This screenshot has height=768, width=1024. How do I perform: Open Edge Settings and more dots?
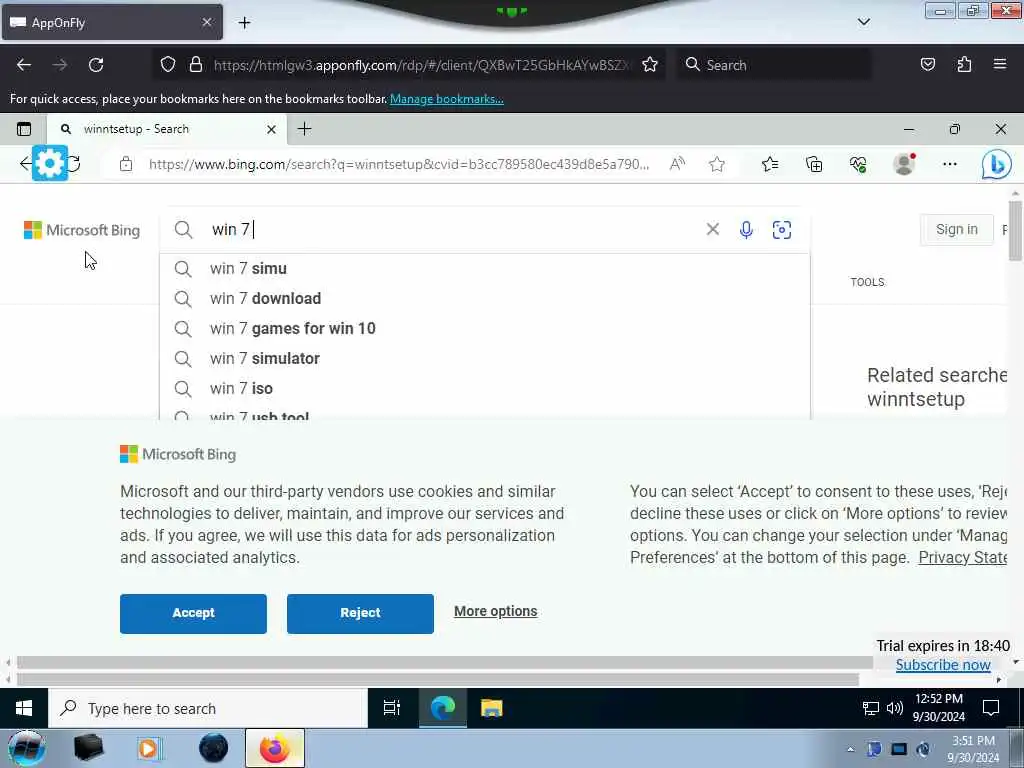click(x=950, y=164)
